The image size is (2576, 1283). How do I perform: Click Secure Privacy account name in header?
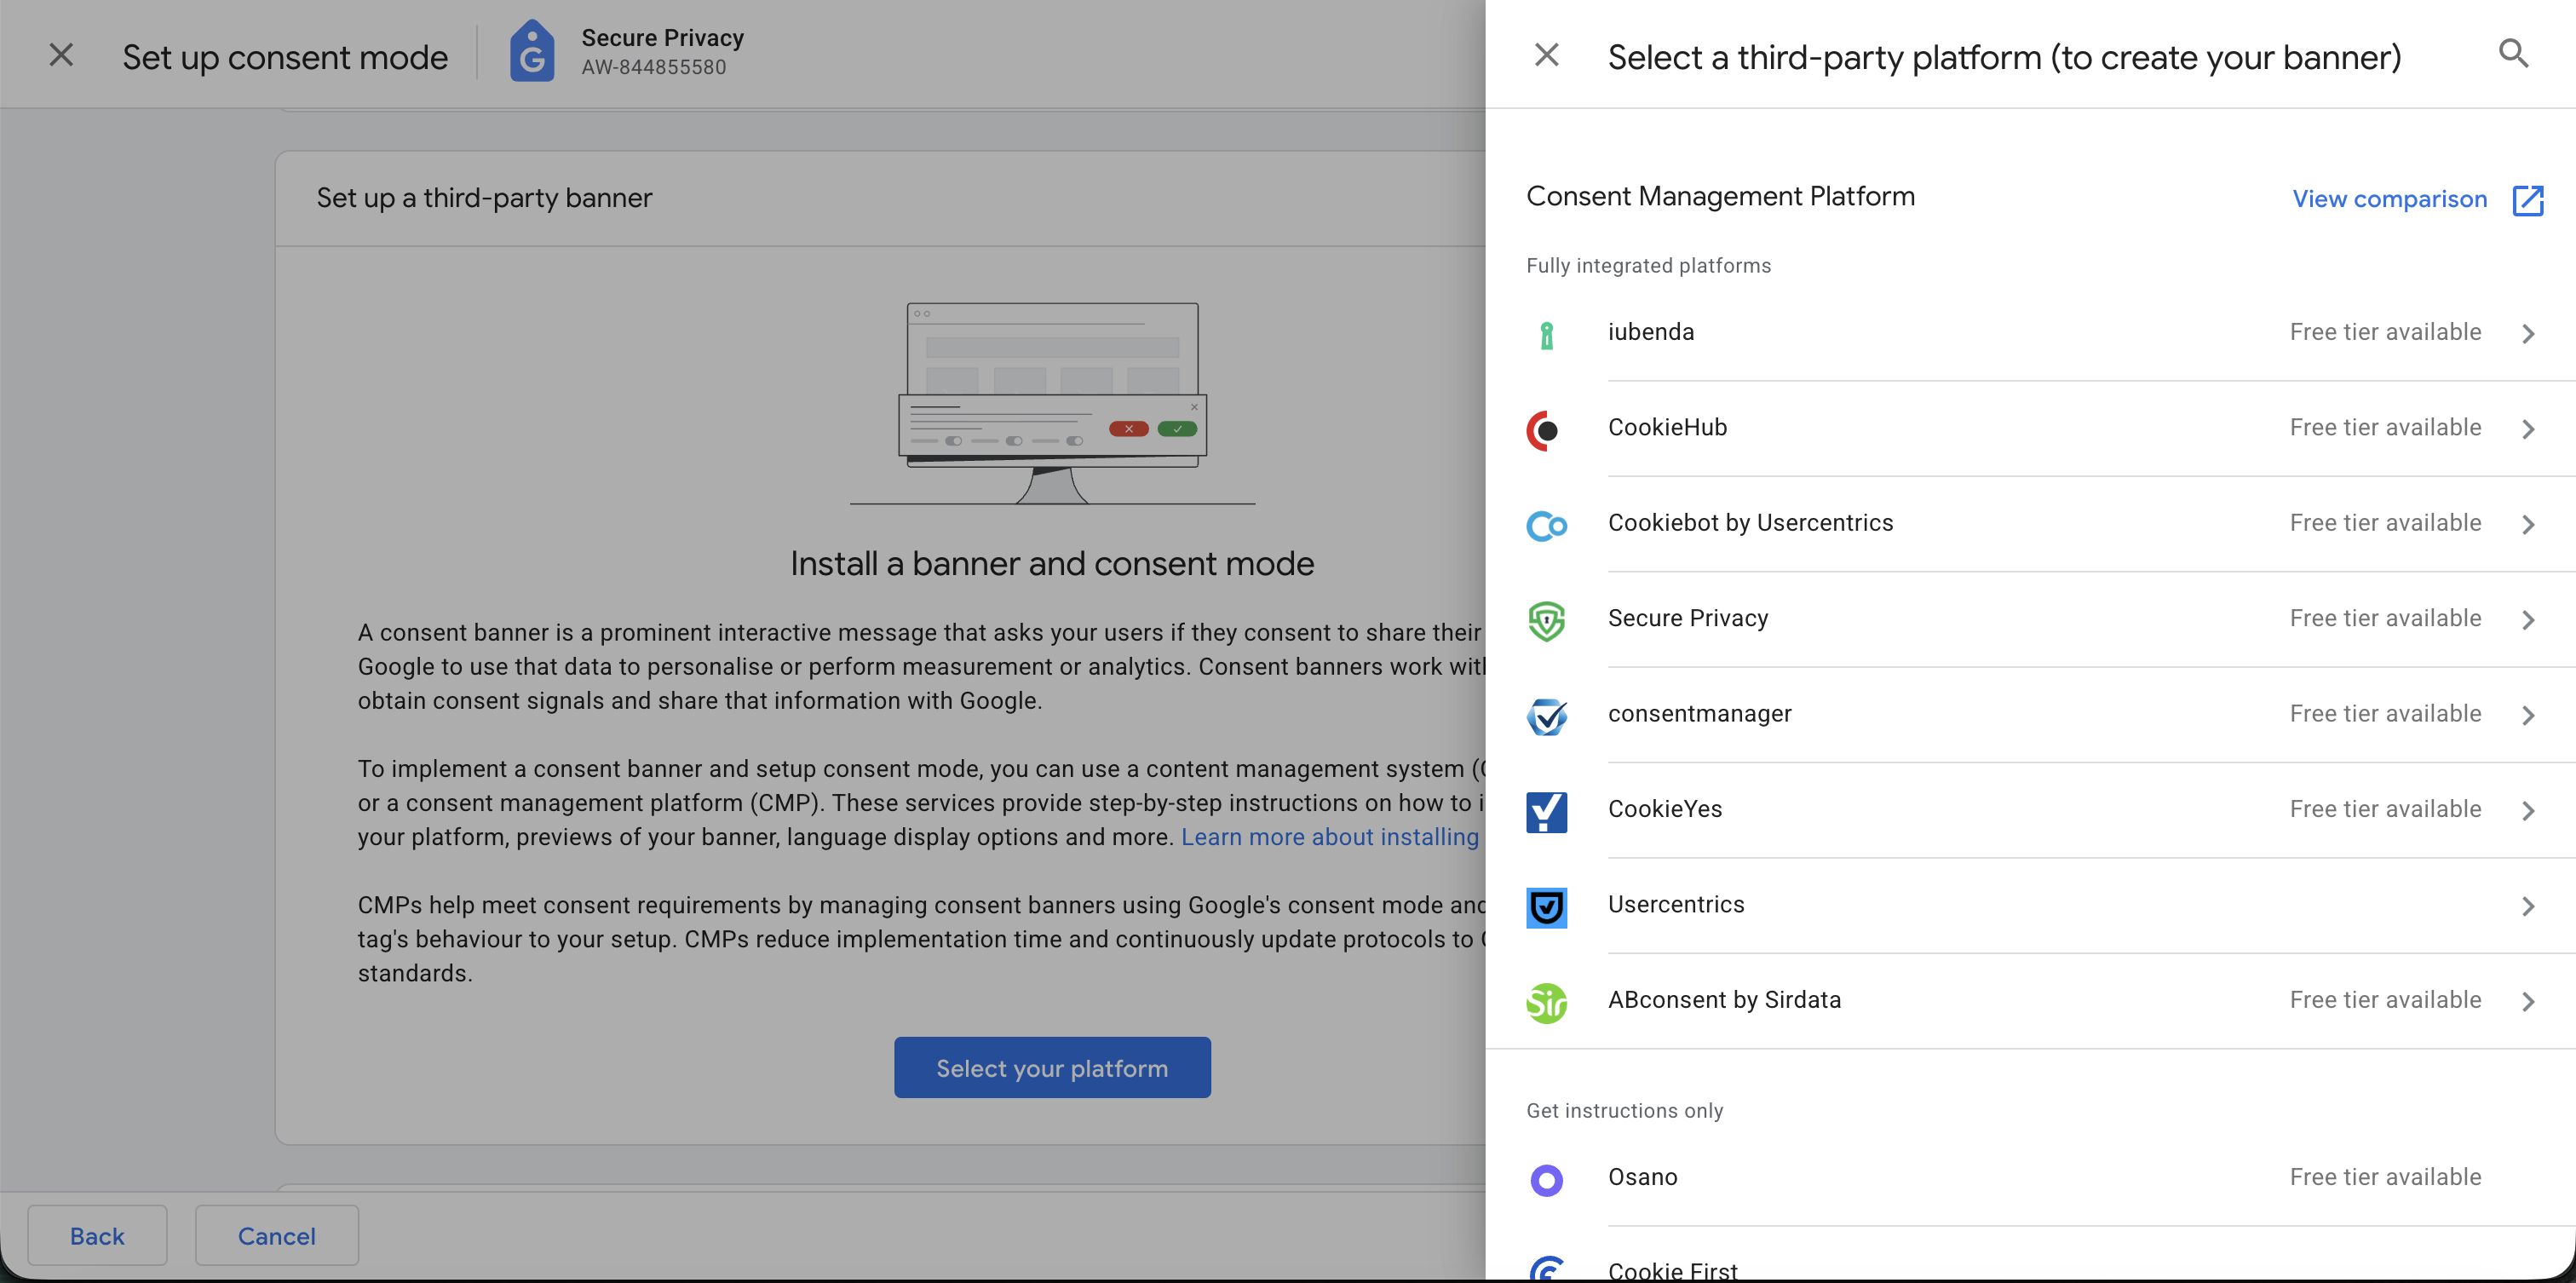tap(662, 38)
